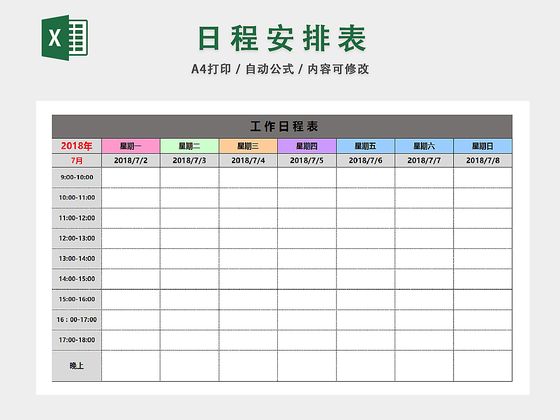Click the blue 星期五 header cell
Viewport: 560px width, 420px height.
point(365,146)
